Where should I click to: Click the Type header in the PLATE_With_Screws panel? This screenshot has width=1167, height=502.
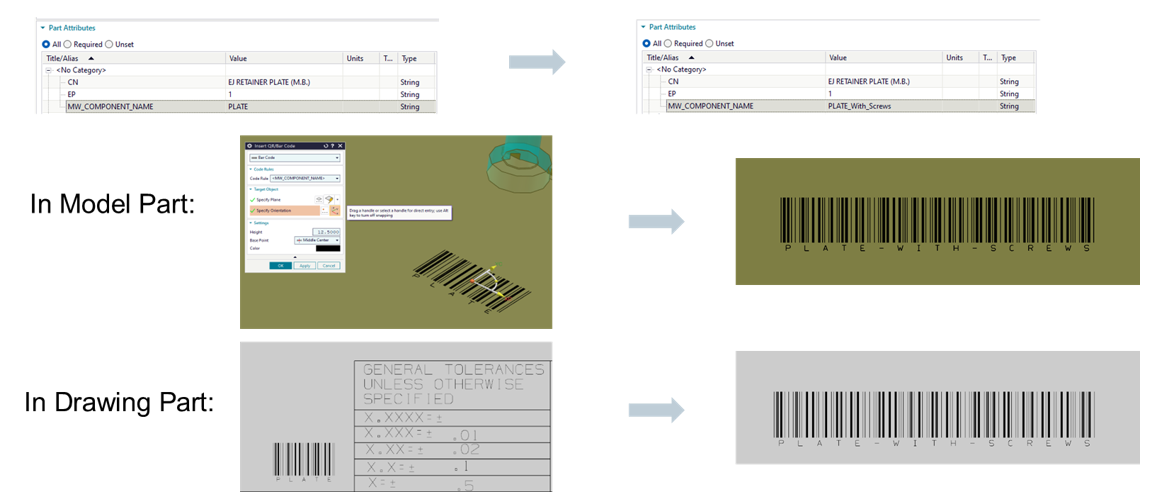1017,57
